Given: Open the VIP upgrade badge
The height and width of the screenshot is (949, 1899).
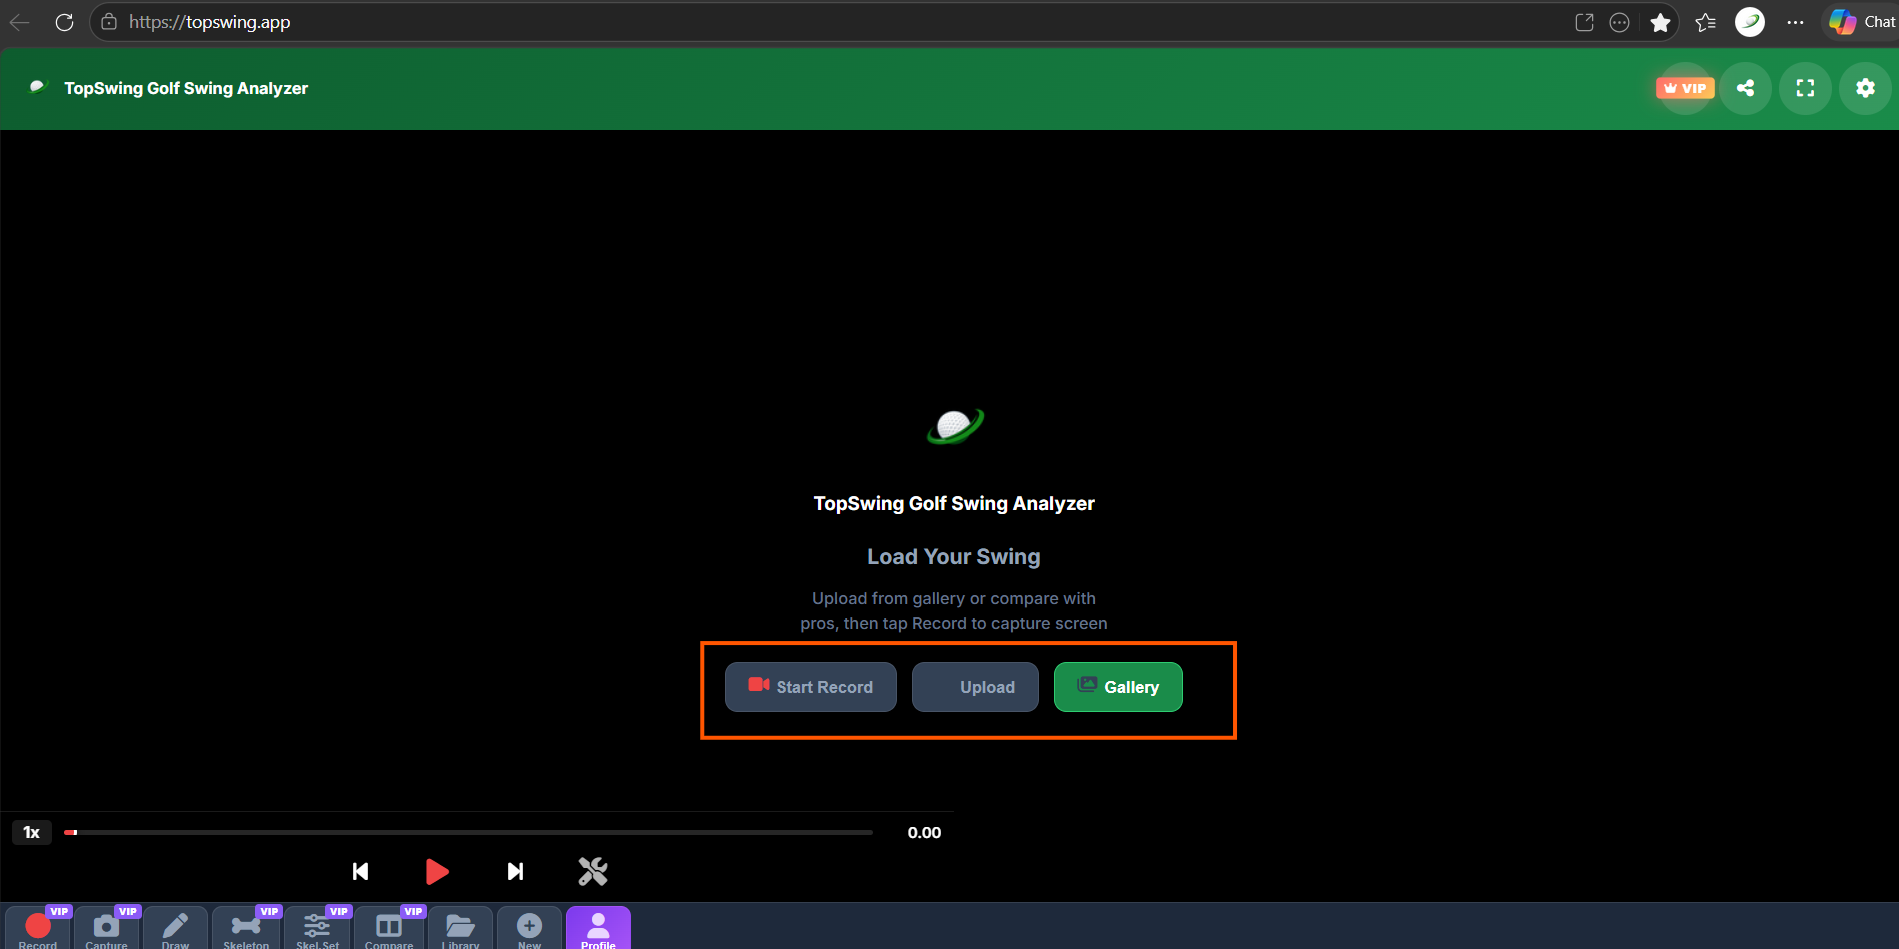Looking at the screenshot, I should pos(1685,88).
